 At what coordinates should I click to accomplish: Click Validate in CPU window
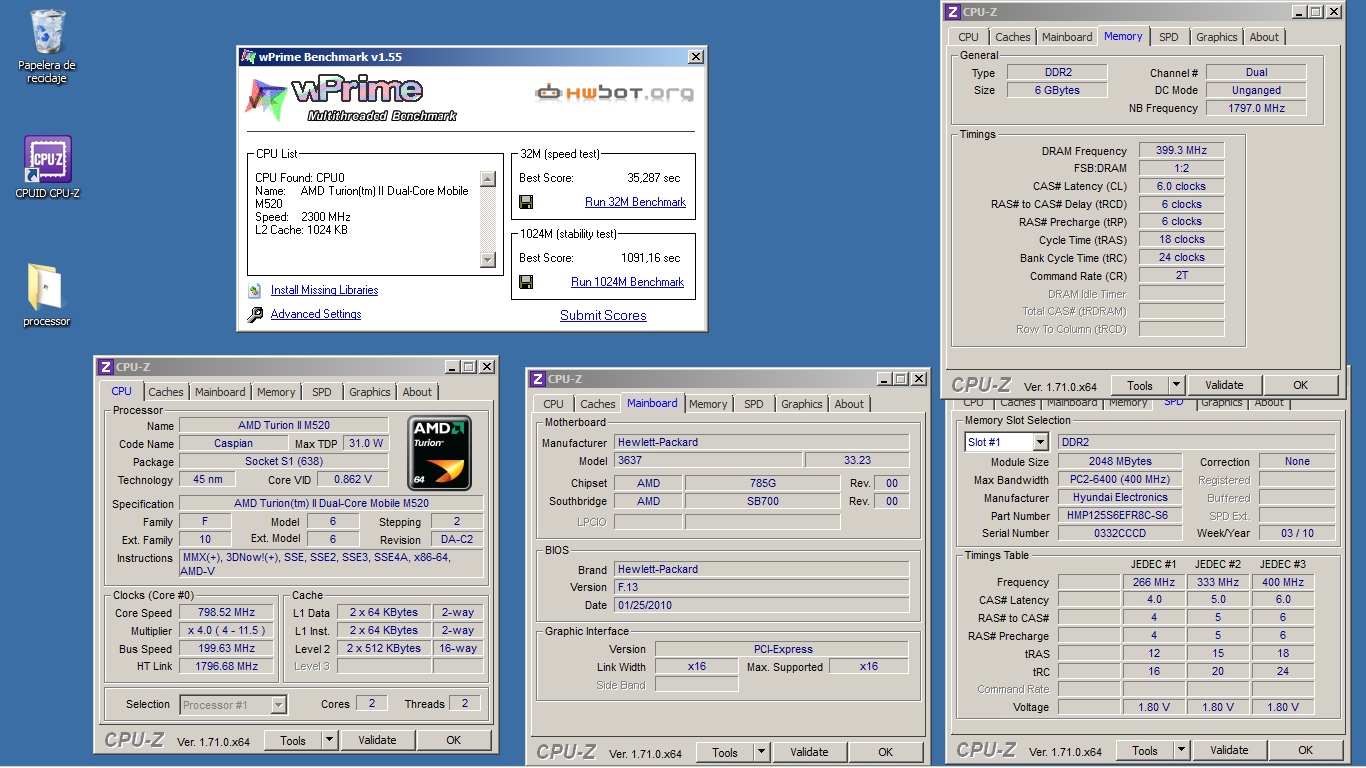(x=377, y=740)
